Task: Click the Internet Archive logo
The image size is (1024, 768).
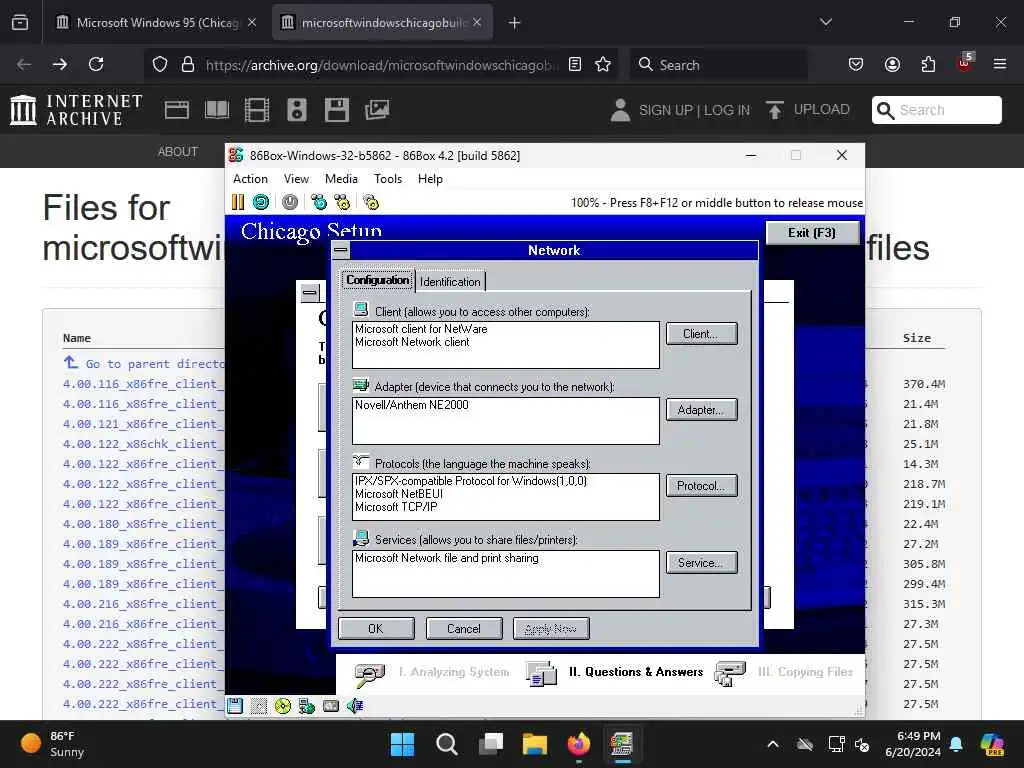Action: [x=76, y=110]
